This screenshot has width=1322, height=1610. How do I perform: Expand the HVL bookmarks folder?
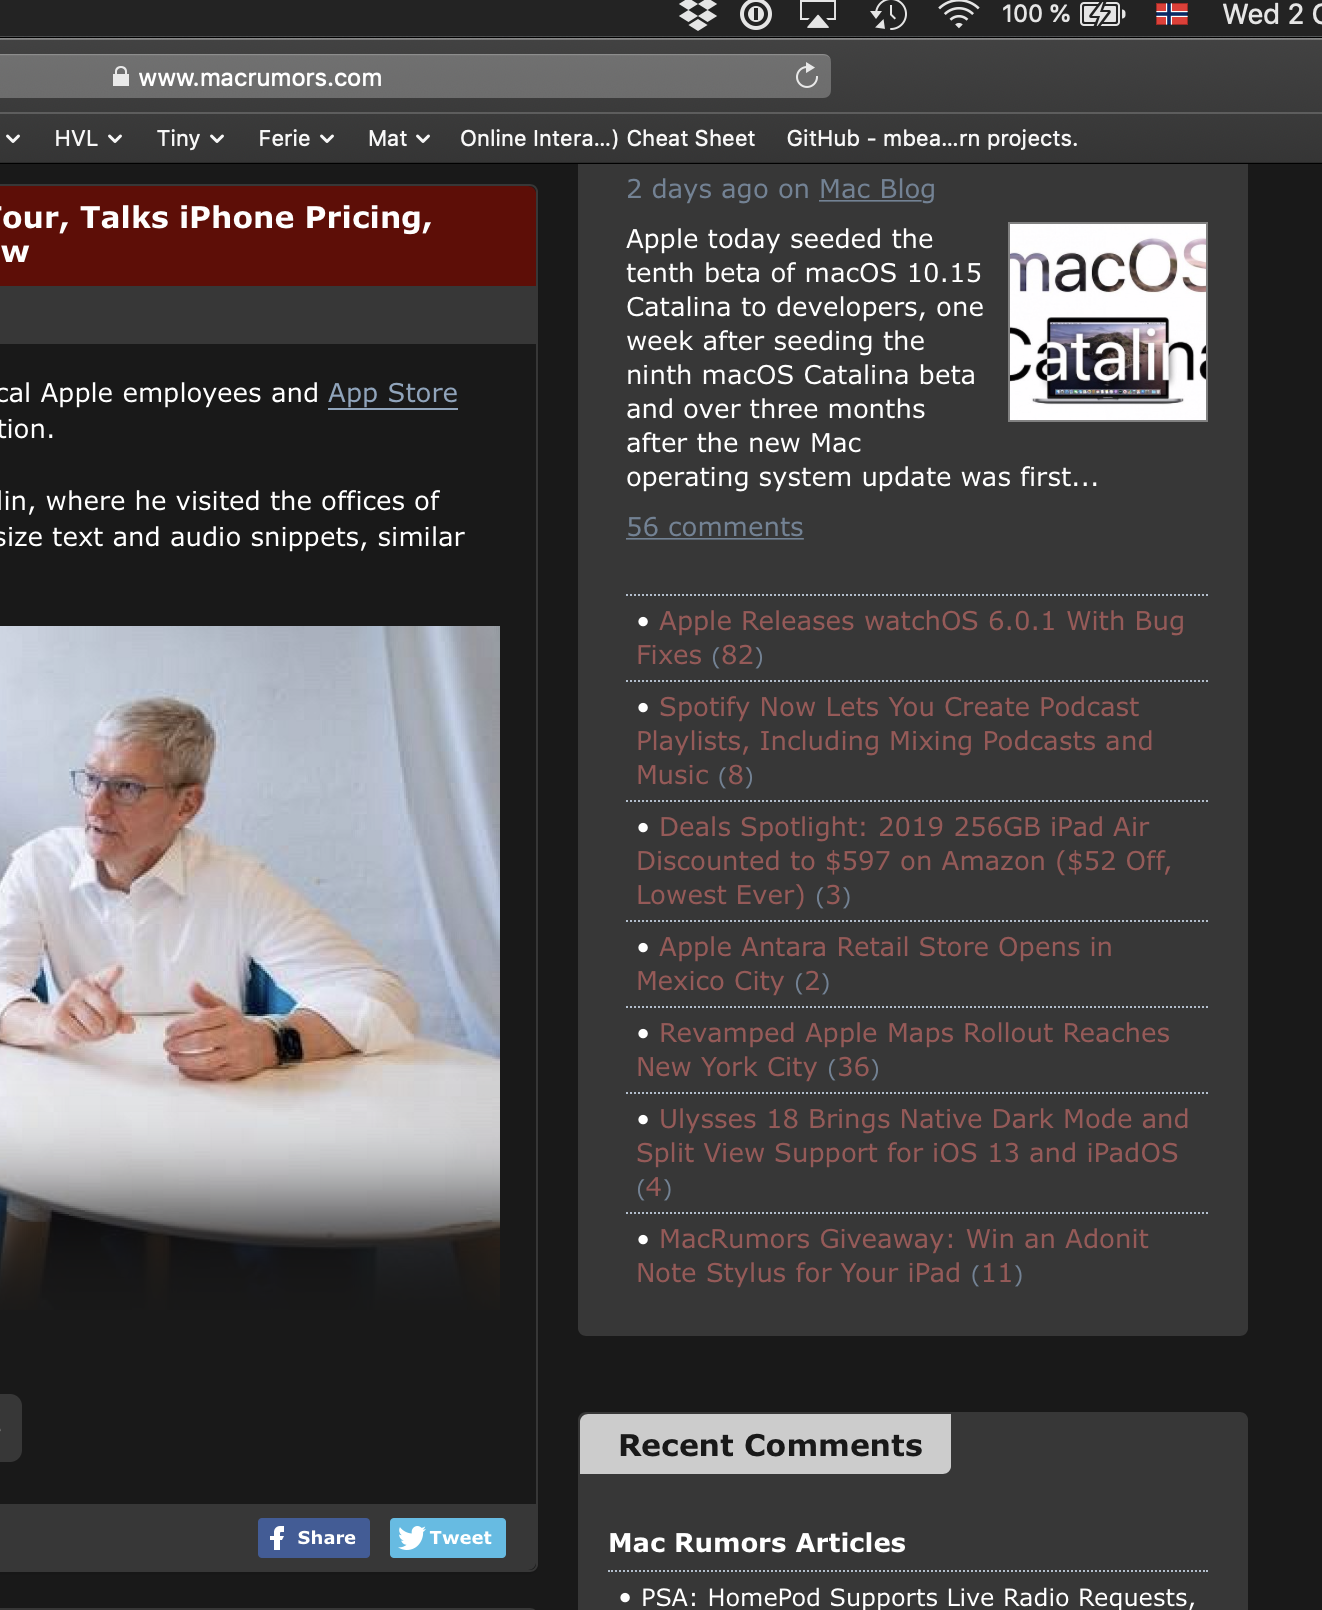(88, 139)
